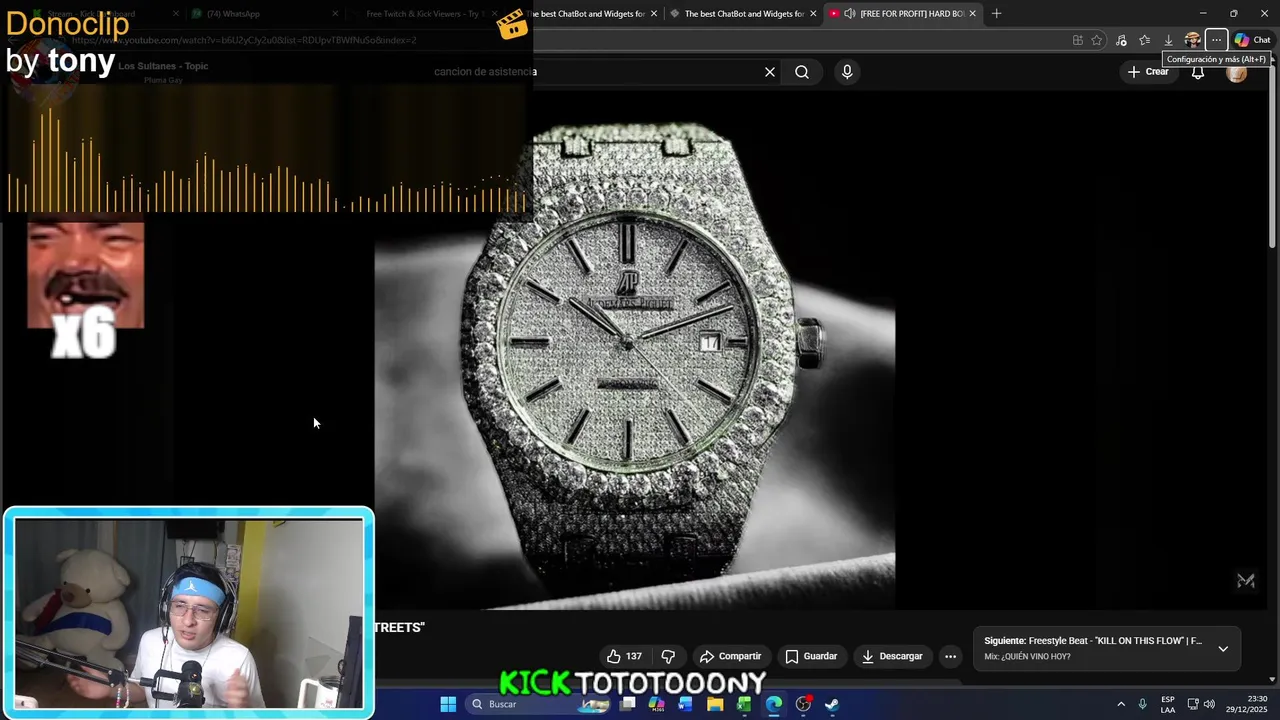
Task: Close the second 'The best ChatBot' tab
Action: [813, 14]
